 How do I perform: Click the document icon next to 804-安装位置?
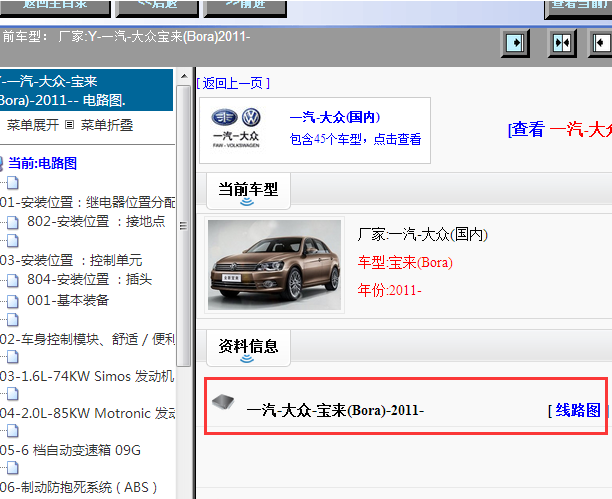coord(13,280)
